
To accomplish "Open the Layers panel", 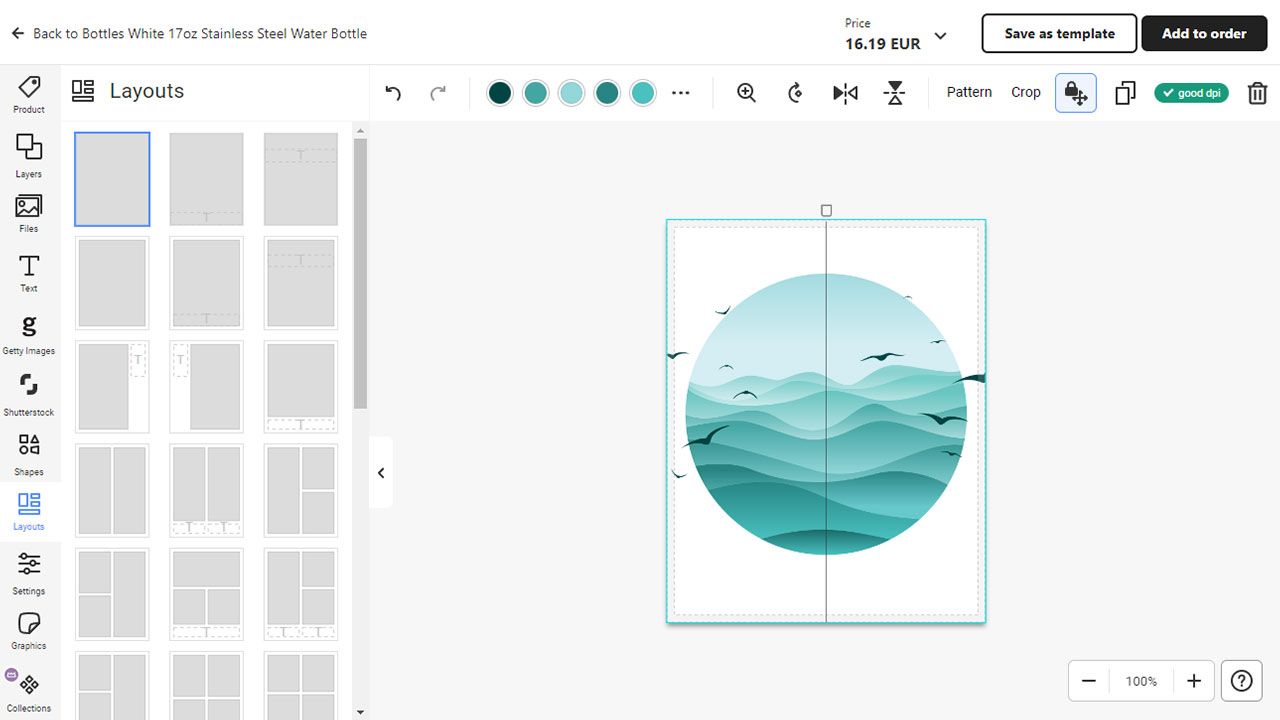I will pyautogui.click(x=29, y=155).
